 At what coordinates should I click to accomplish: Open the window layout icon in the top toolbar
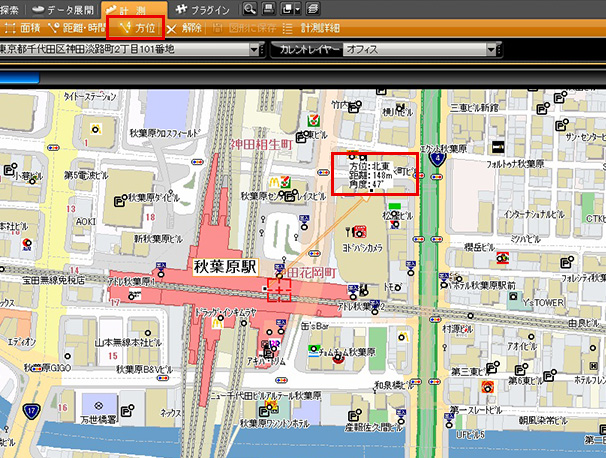coord(287,9)
